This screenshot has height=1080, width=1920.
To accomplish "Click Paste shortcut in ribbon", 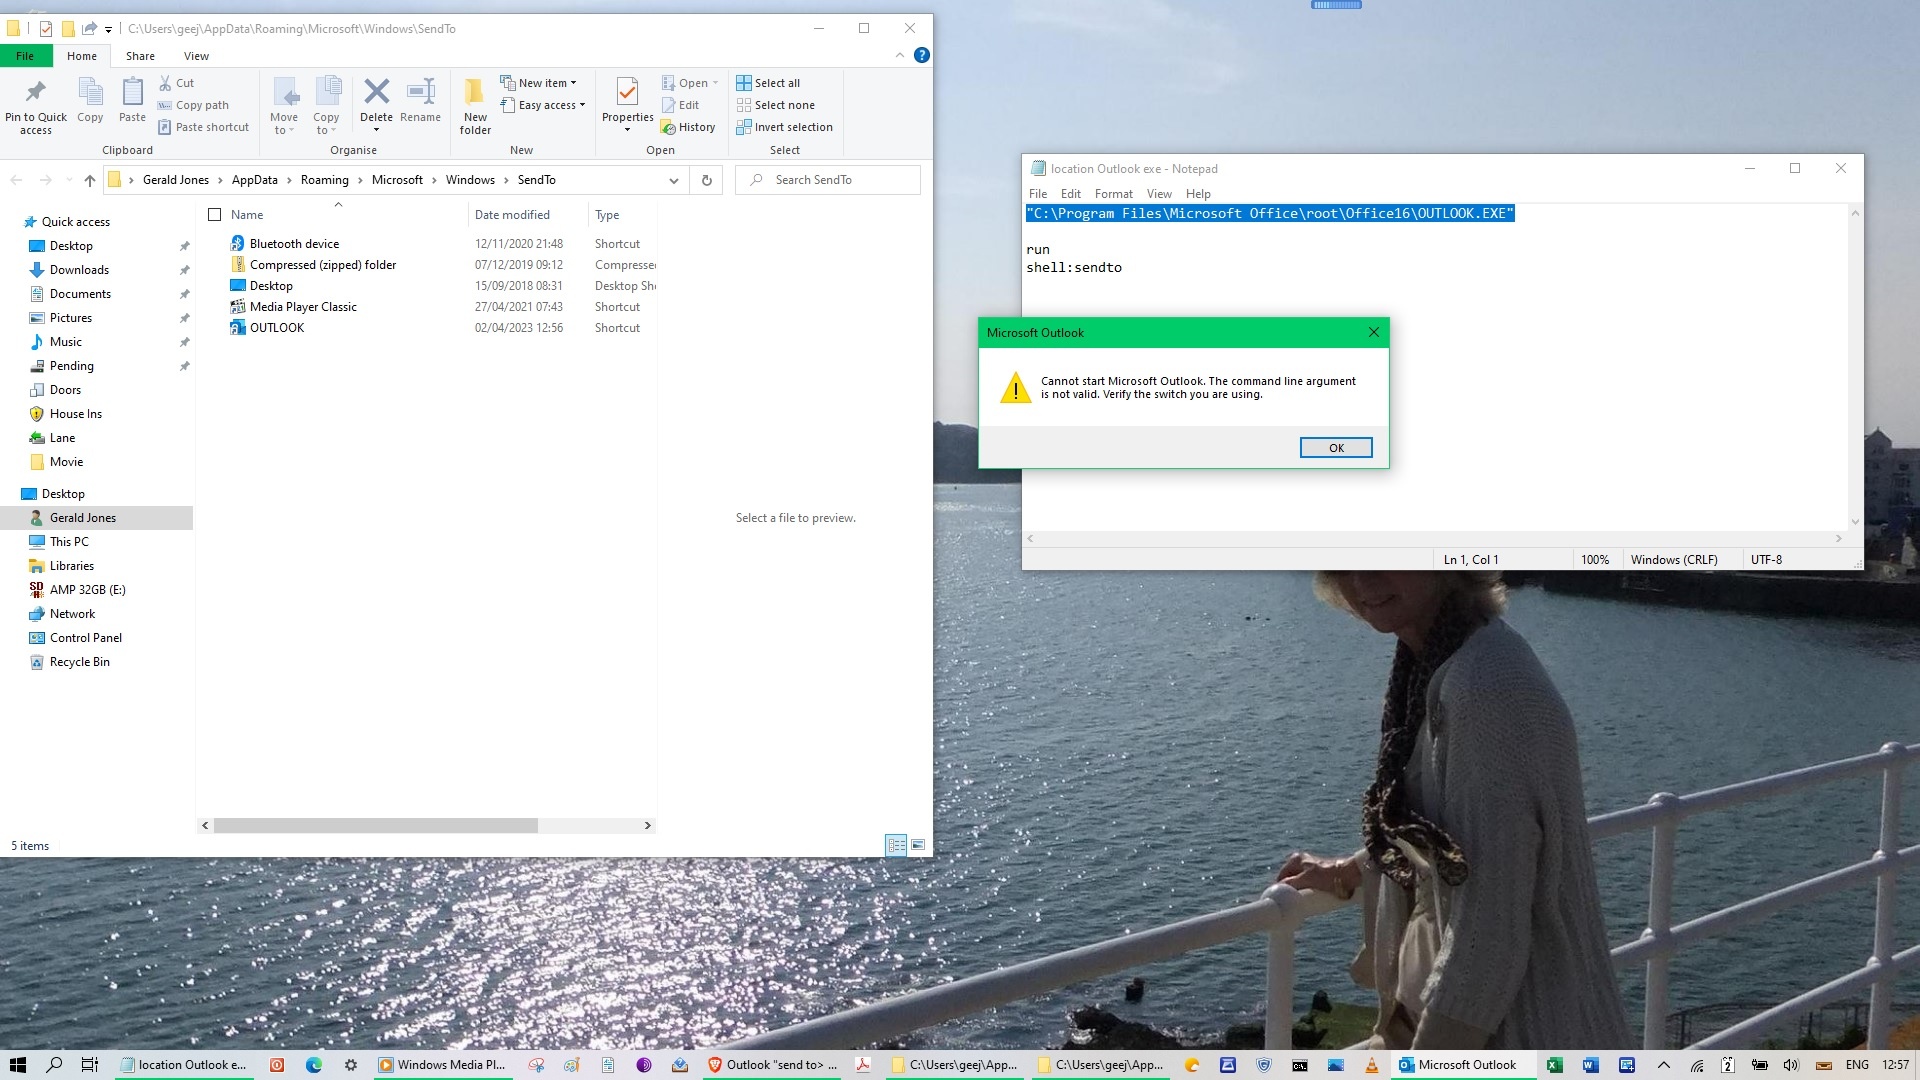I will [x=203, y=127].
